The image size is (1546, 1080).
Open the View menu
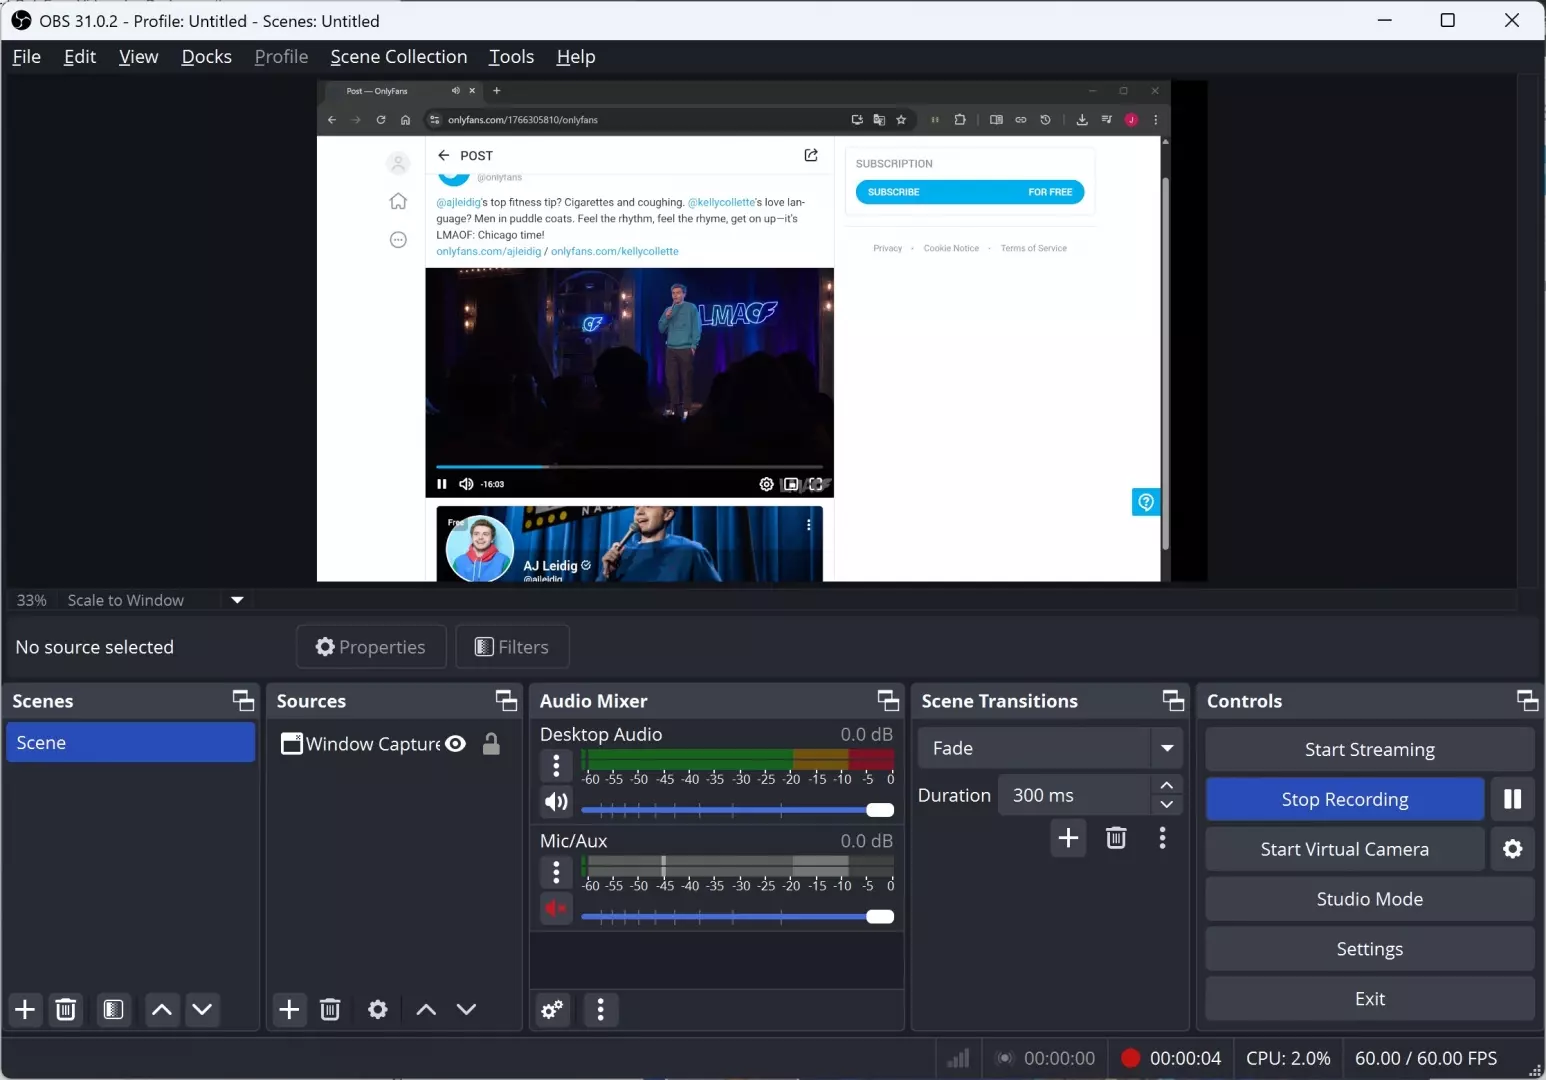point(139,57)
